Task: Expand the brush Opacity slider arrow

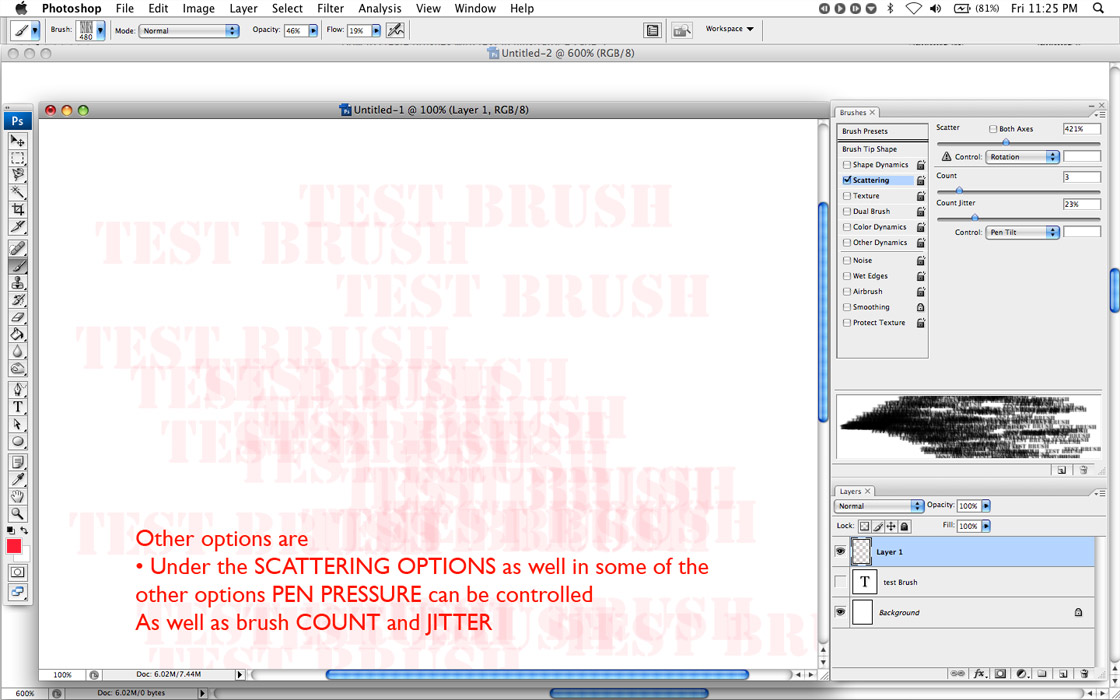Action: [x=313, y=31]
